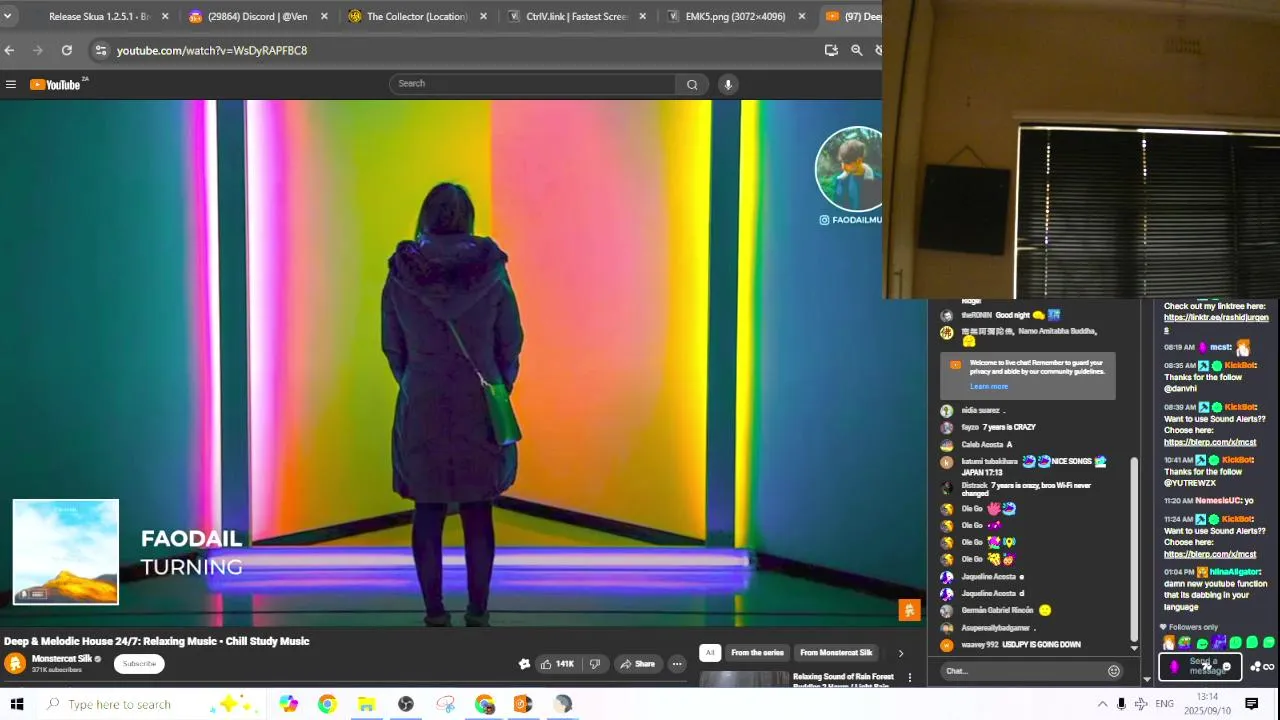Click 'Followers only' label in chat
Image resolution: width=1280 pixels, height=720 pixels.
coord(1193,627)
